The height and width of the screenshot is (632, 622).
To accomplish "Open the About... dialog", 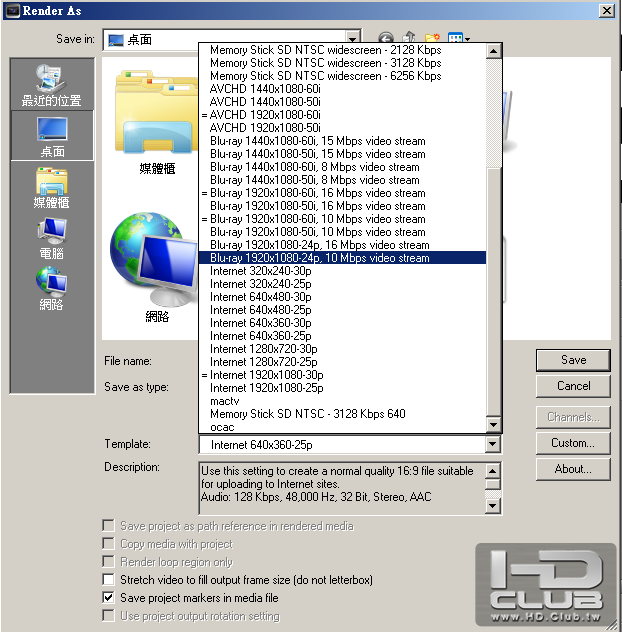I will pyautogui.click(x=573, y=469).
